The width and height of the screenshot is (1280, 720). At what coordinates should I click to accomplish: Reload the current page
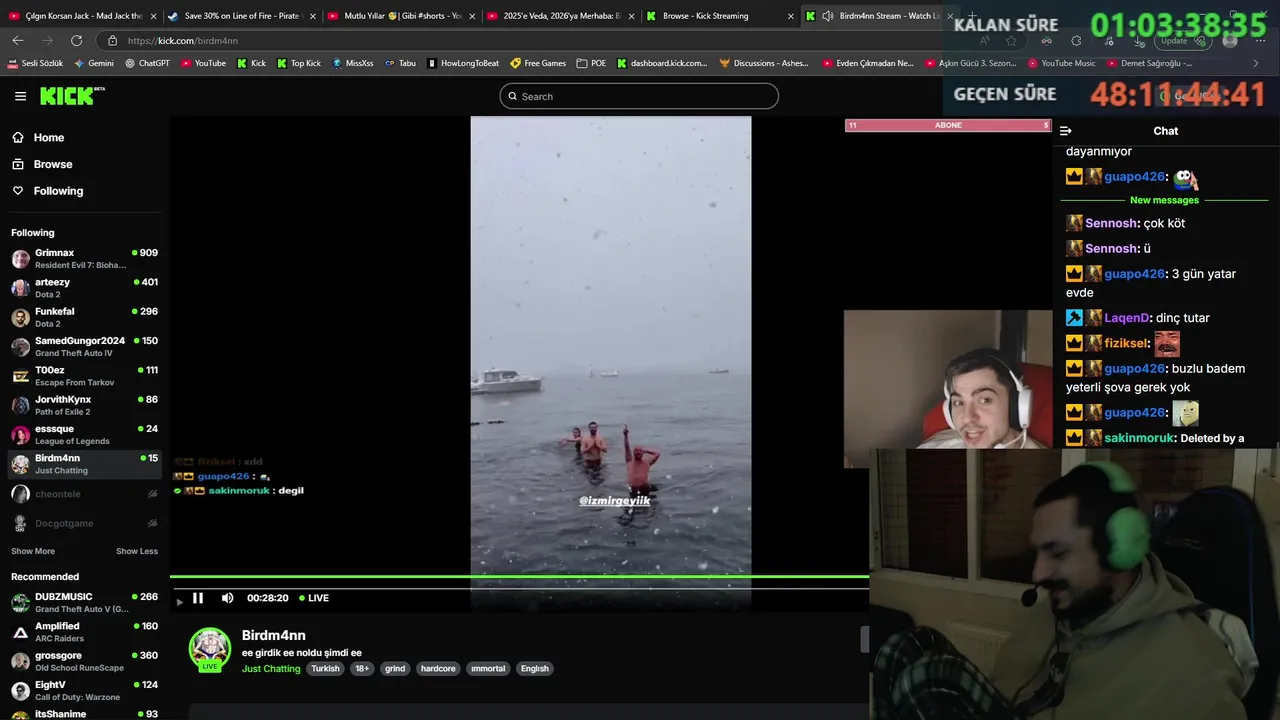(77, 40)
